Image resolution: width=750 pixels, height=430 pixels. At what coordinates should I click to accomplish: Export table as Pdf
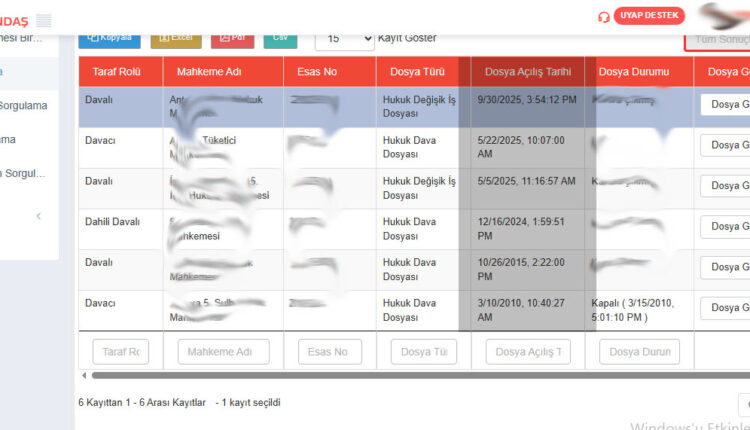coord(232,37)
